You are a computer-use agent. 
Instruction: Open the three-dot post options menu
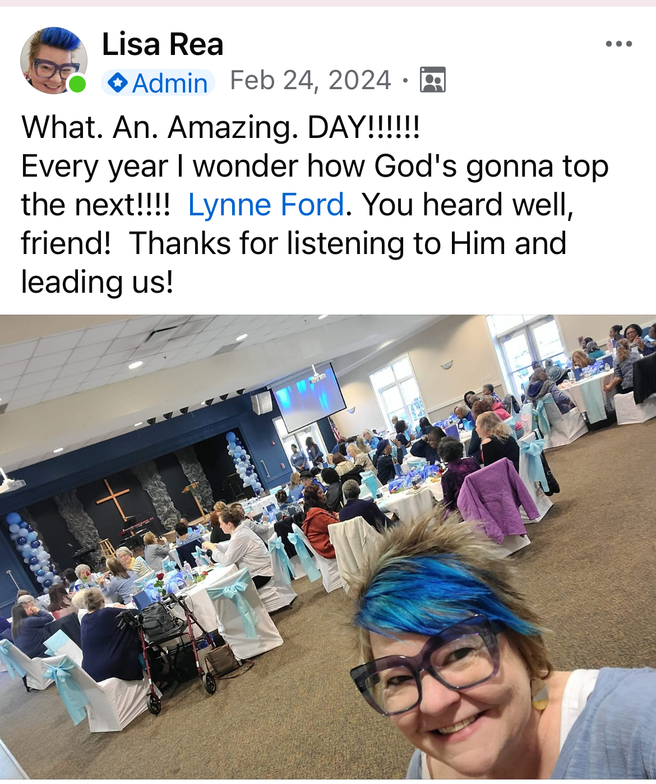click(x=618, y=44)
